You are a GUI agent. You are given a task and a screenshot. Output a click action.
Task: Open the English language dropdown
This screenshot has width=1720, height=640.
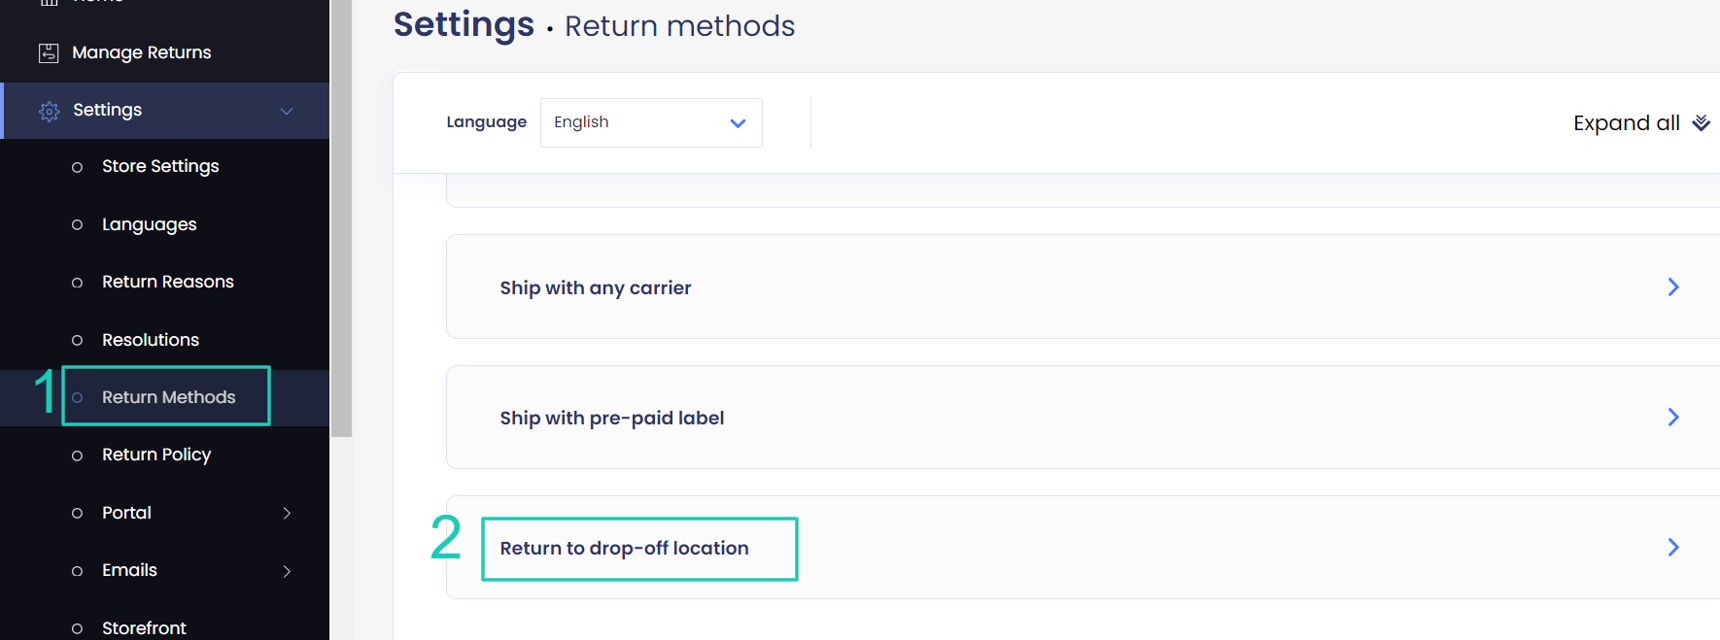pyautogui.click(x=651, y=123)
